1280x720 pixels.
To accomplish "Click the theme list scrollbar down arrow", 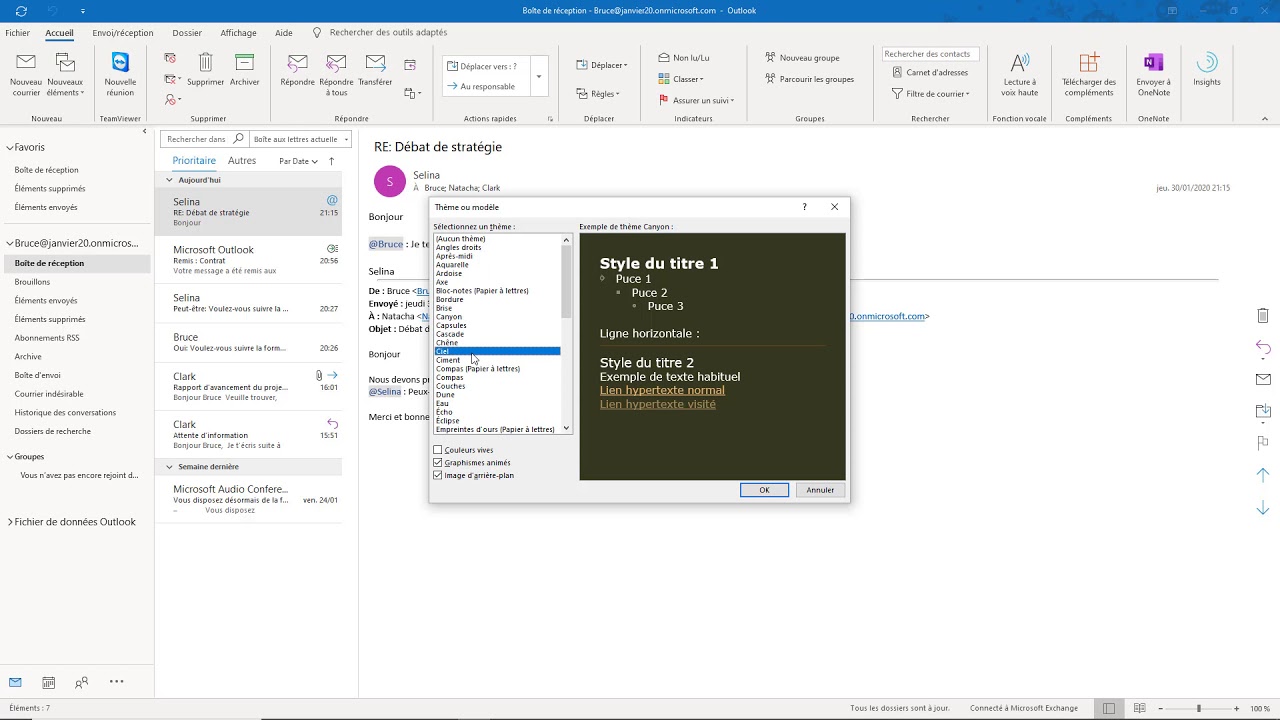I will (x=566, y=428).
